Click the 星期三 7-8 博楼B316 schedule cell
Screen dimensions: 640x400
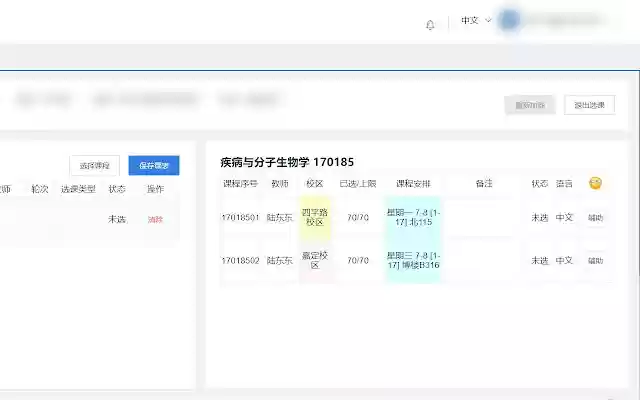pos(413,260)
